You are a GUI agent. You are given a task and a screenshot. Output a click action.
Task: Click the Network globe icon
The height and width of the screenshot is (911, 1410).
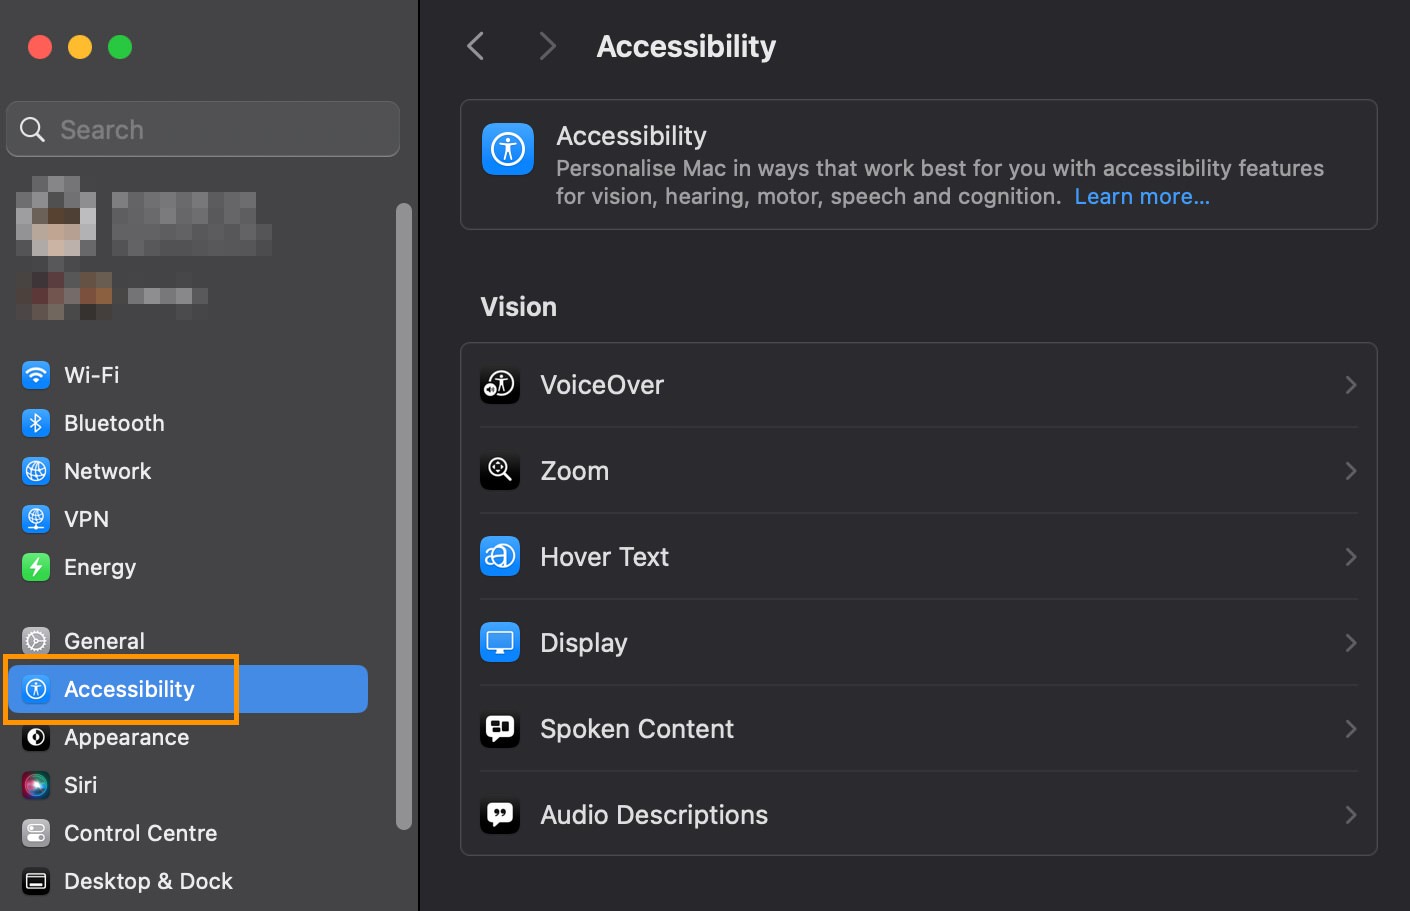tap(36, 471)
